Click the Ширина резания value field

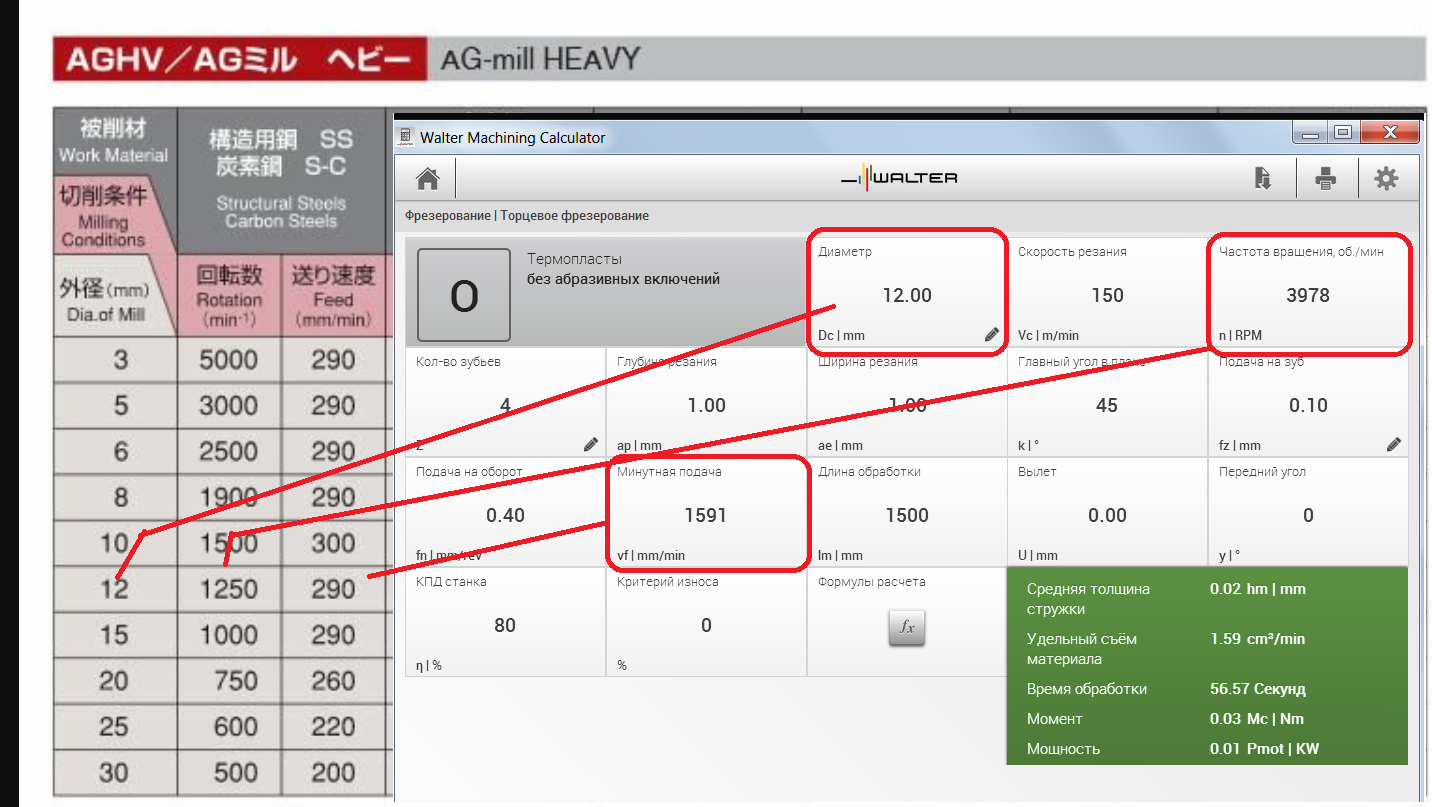pyautogui.click(x=907, y=405)
